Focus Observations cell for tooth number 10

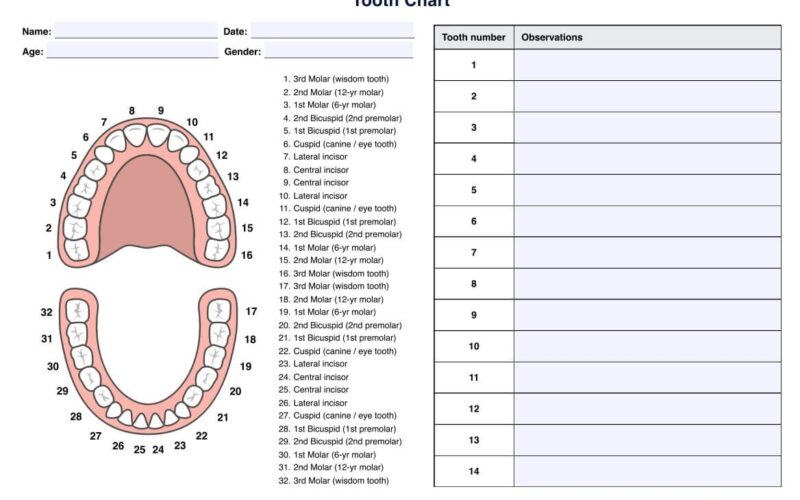647,346
